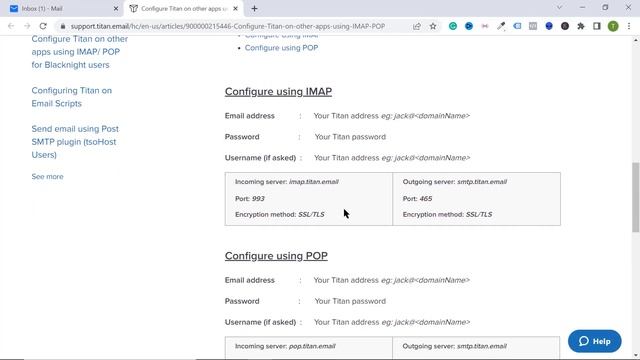This screenshot has width=640, height=360.
Task: Open the blue circular extension icon
Action: click(x=469, y=26)
